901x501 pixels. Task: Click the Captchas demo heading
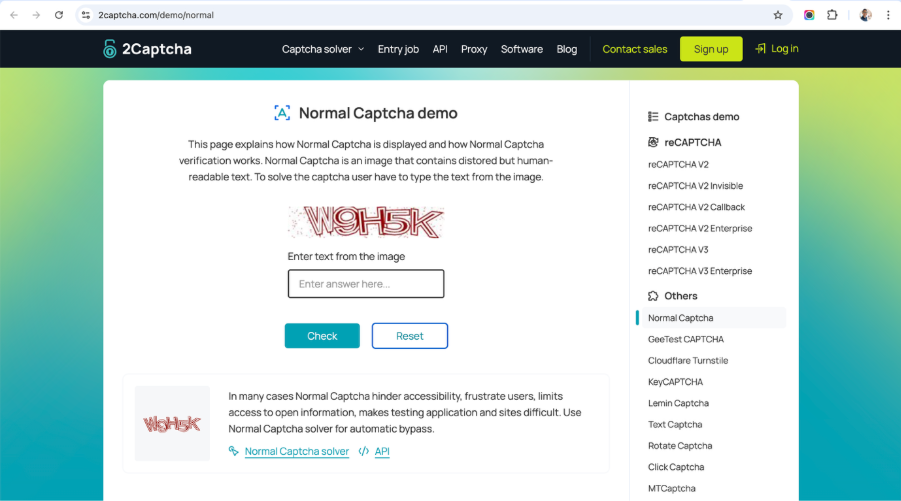pyautogui.click(x=702, y=117)
